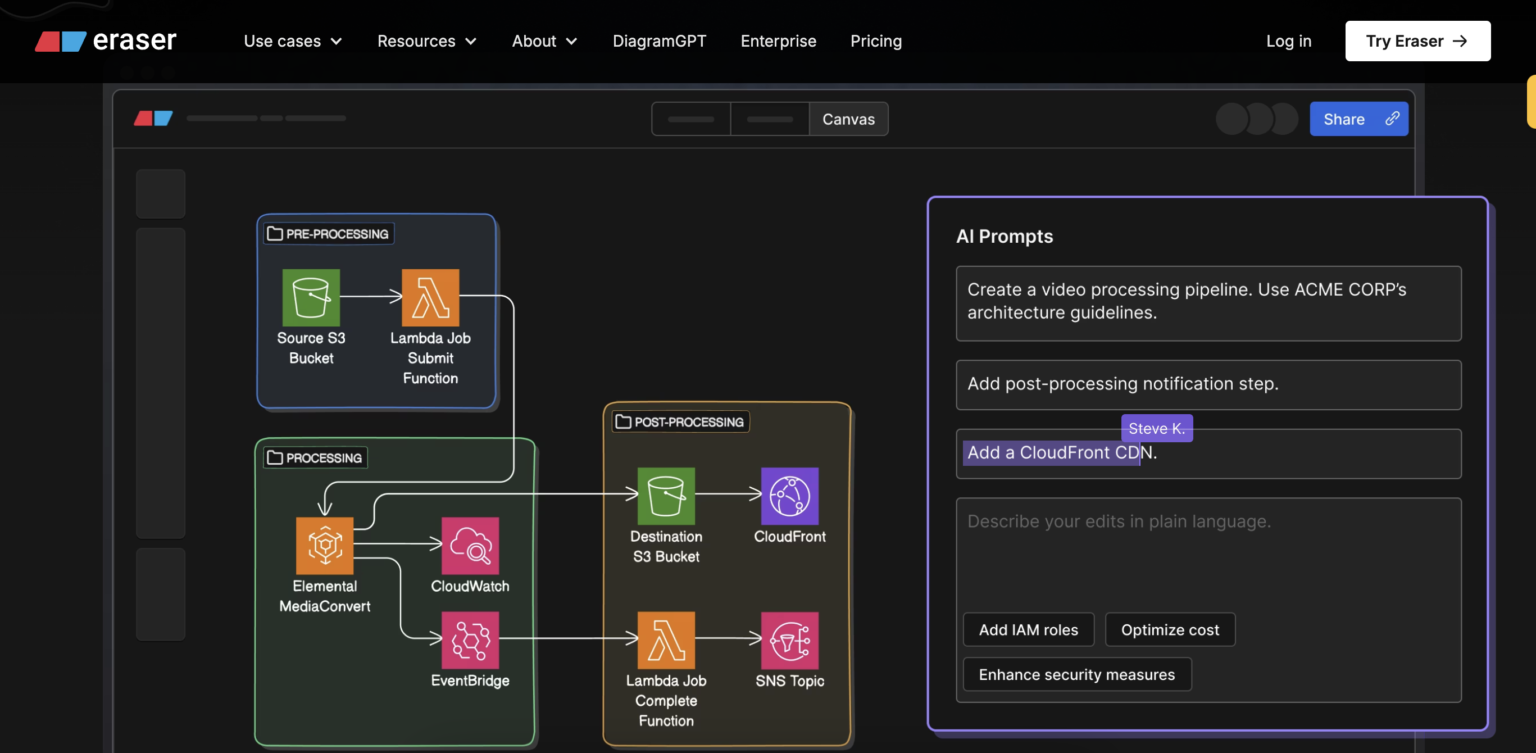Switch to the Canvas tab
Screen dimensions: 1536x753
coord(848,119)
